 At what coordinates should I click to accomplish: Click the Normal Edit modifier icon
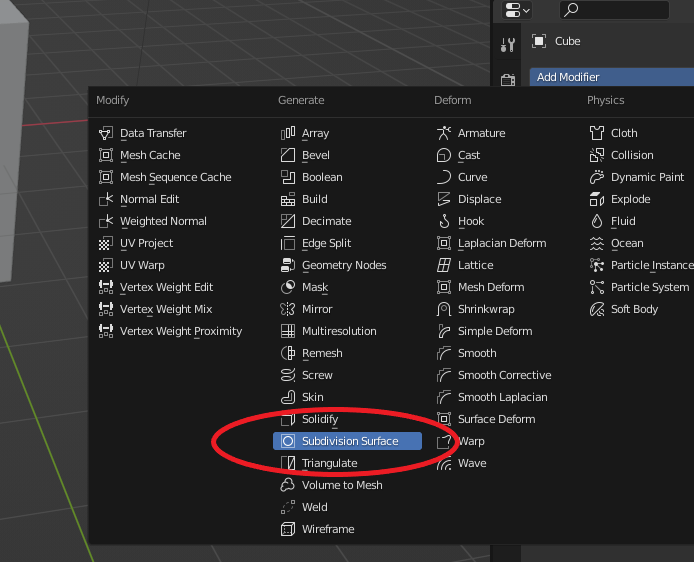point(106,199)
